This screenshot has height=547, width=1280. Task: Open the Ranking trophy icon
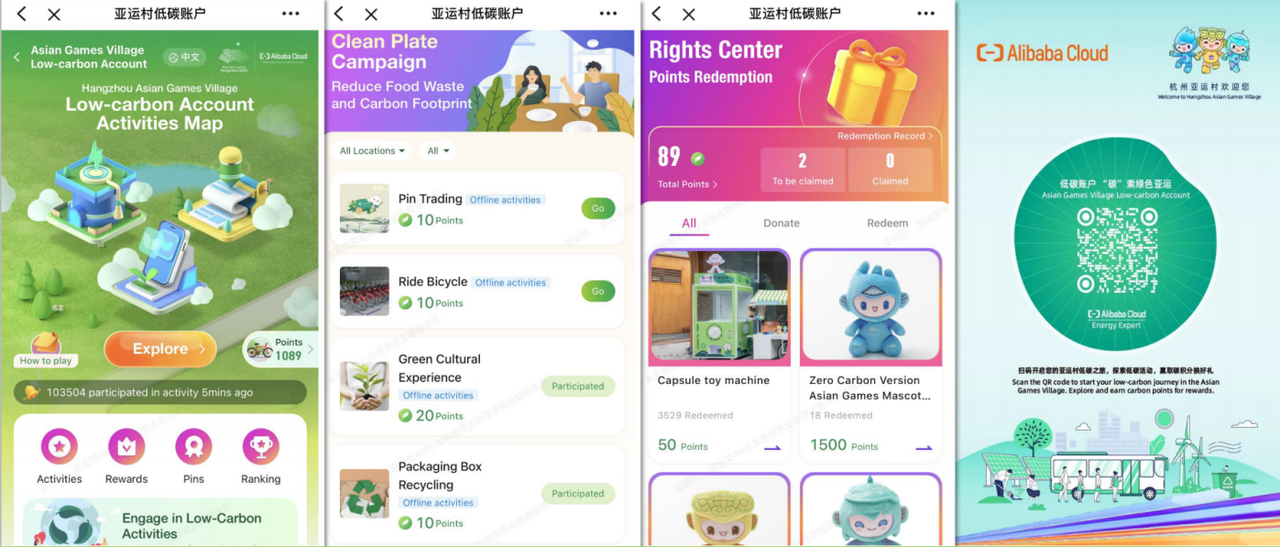click(x=260, y=446)
